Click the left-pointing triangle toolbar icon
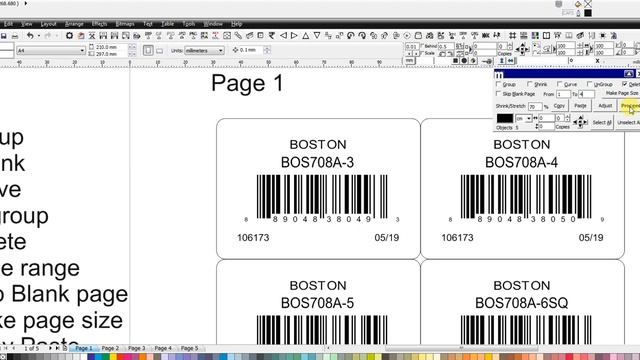Image resolution: width=640 pixels, height=360 pixels. (x=283, y=36)
